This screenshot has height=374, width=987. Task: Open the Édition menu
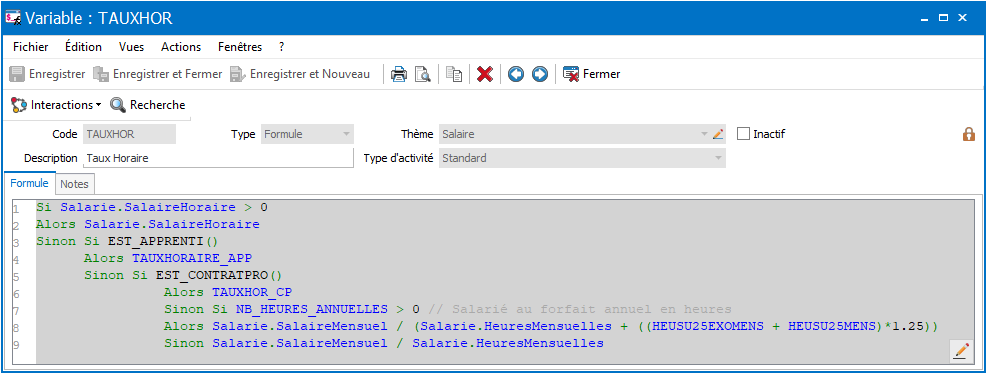tap(83, 47)
